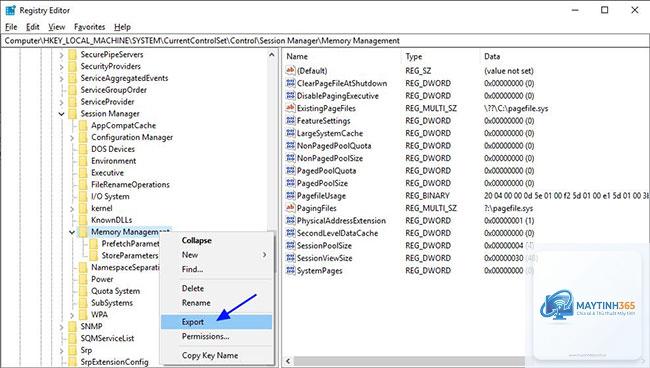Open the New submenu arrow
Viewport: 650px width, 368px height.
[x=264, y=255]
